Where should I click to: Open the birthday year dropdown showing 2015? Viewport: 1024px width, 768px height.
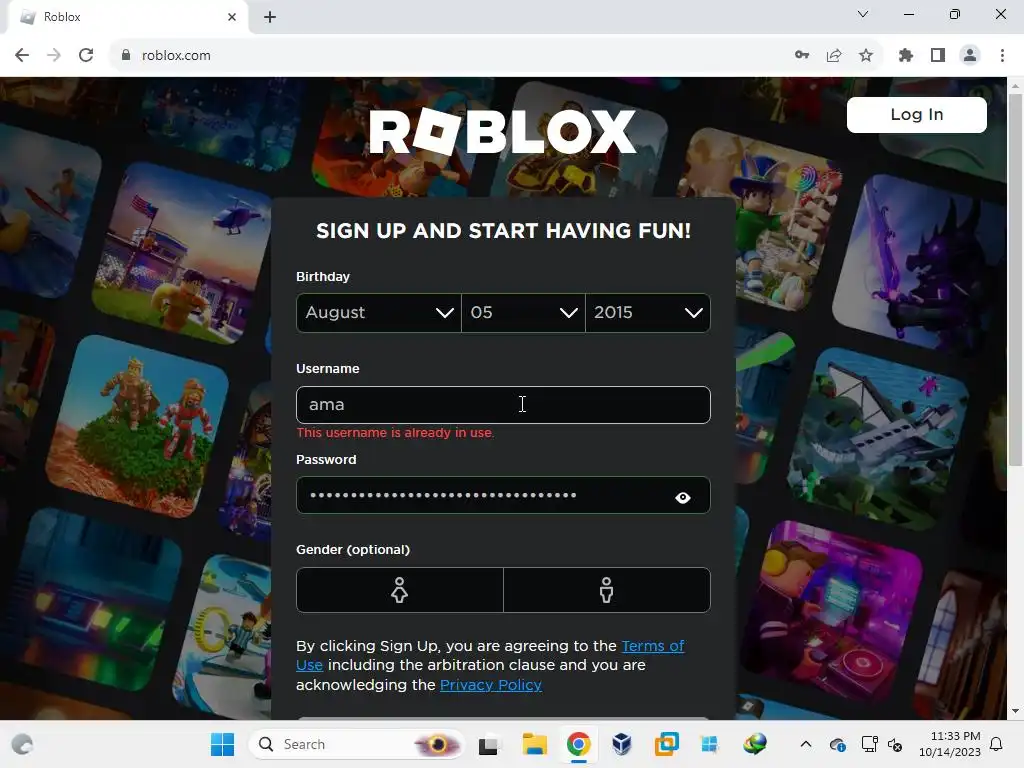[x=648, y=313]
